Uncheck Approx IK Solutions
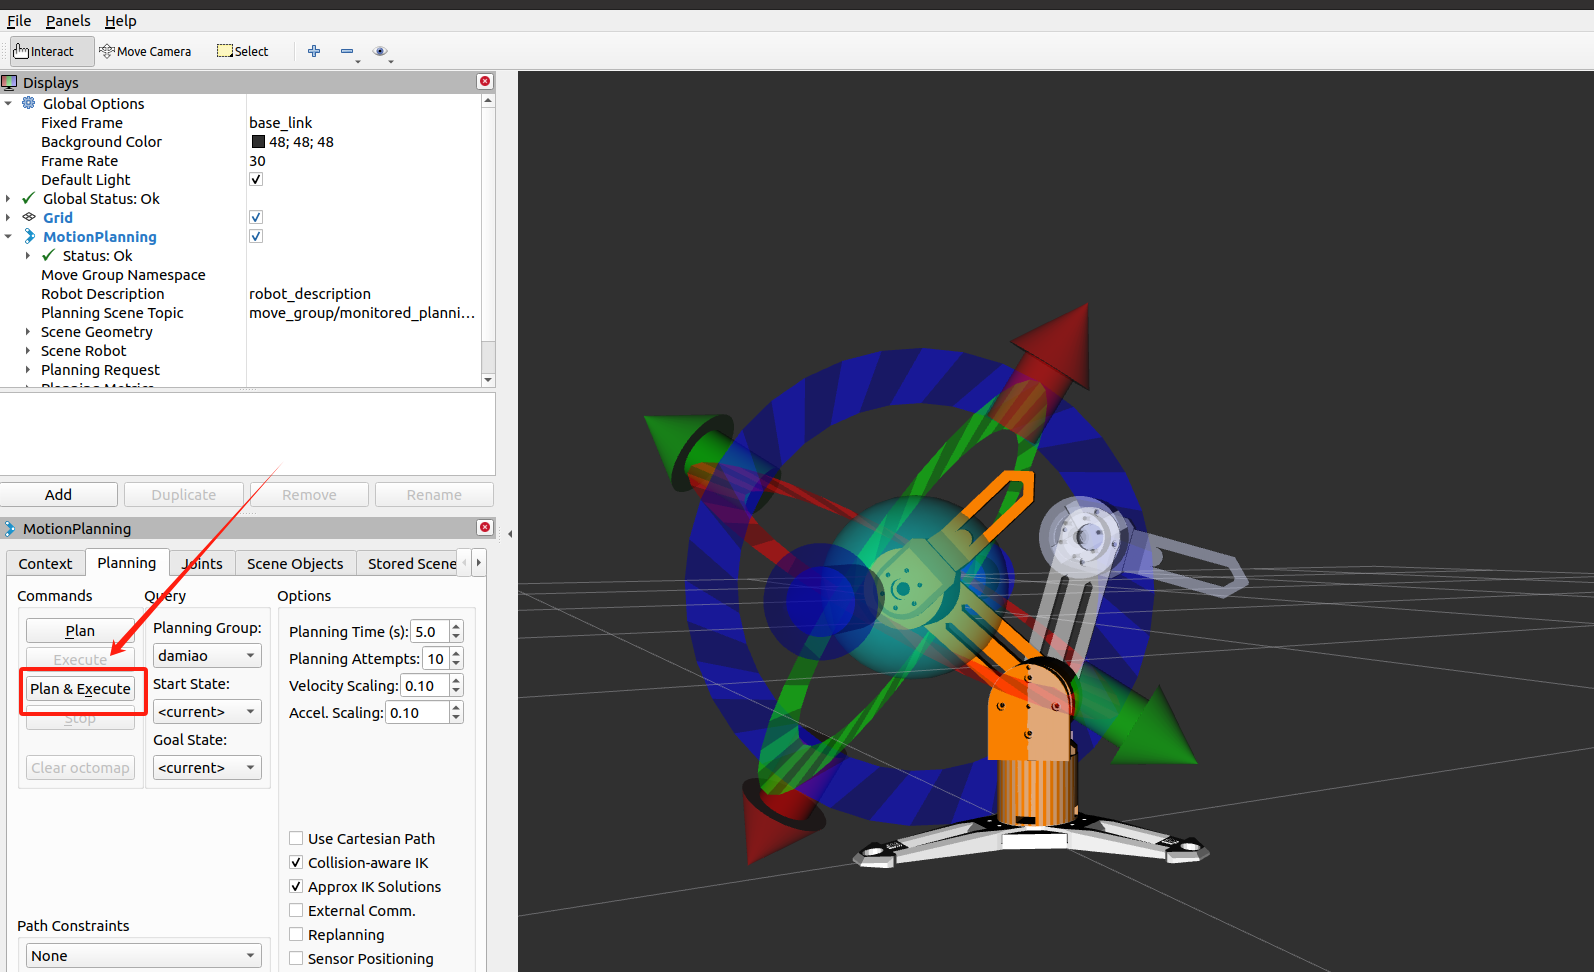This screenshot has width=1594, height=972. 296,886
